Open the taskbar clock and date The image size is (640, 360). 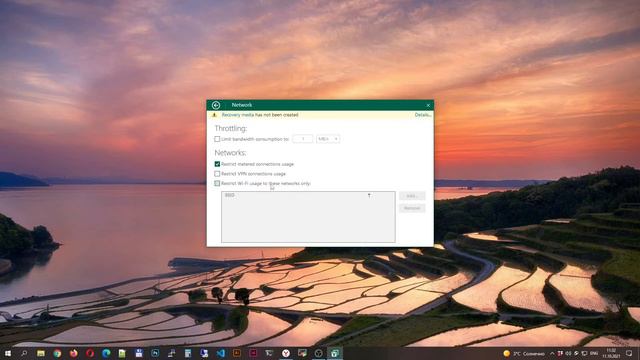[x=611, y=353]
